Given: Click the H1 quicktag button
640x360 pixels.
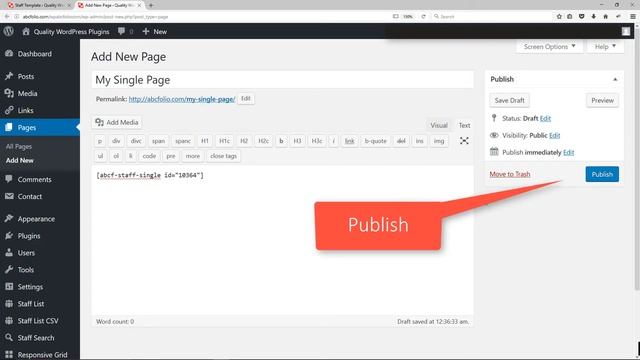Looking at the screenshot, I should 204,141.
